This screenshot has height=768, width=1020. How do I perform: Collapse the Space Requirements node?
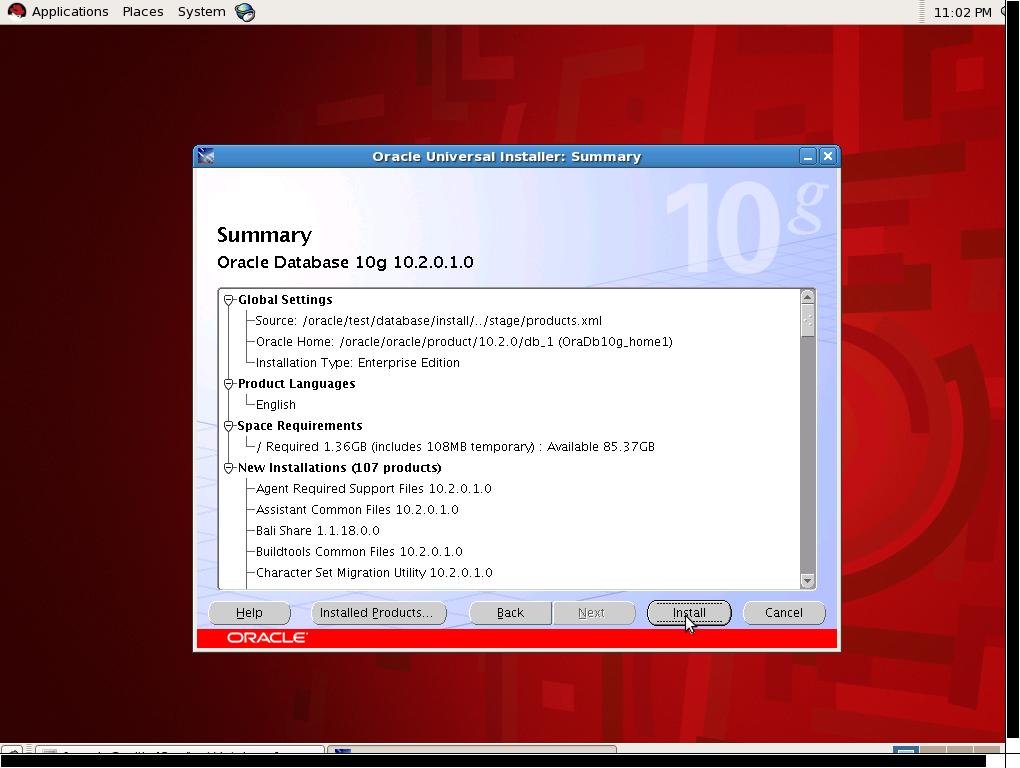pyautogui.click(x=228, y=426)
